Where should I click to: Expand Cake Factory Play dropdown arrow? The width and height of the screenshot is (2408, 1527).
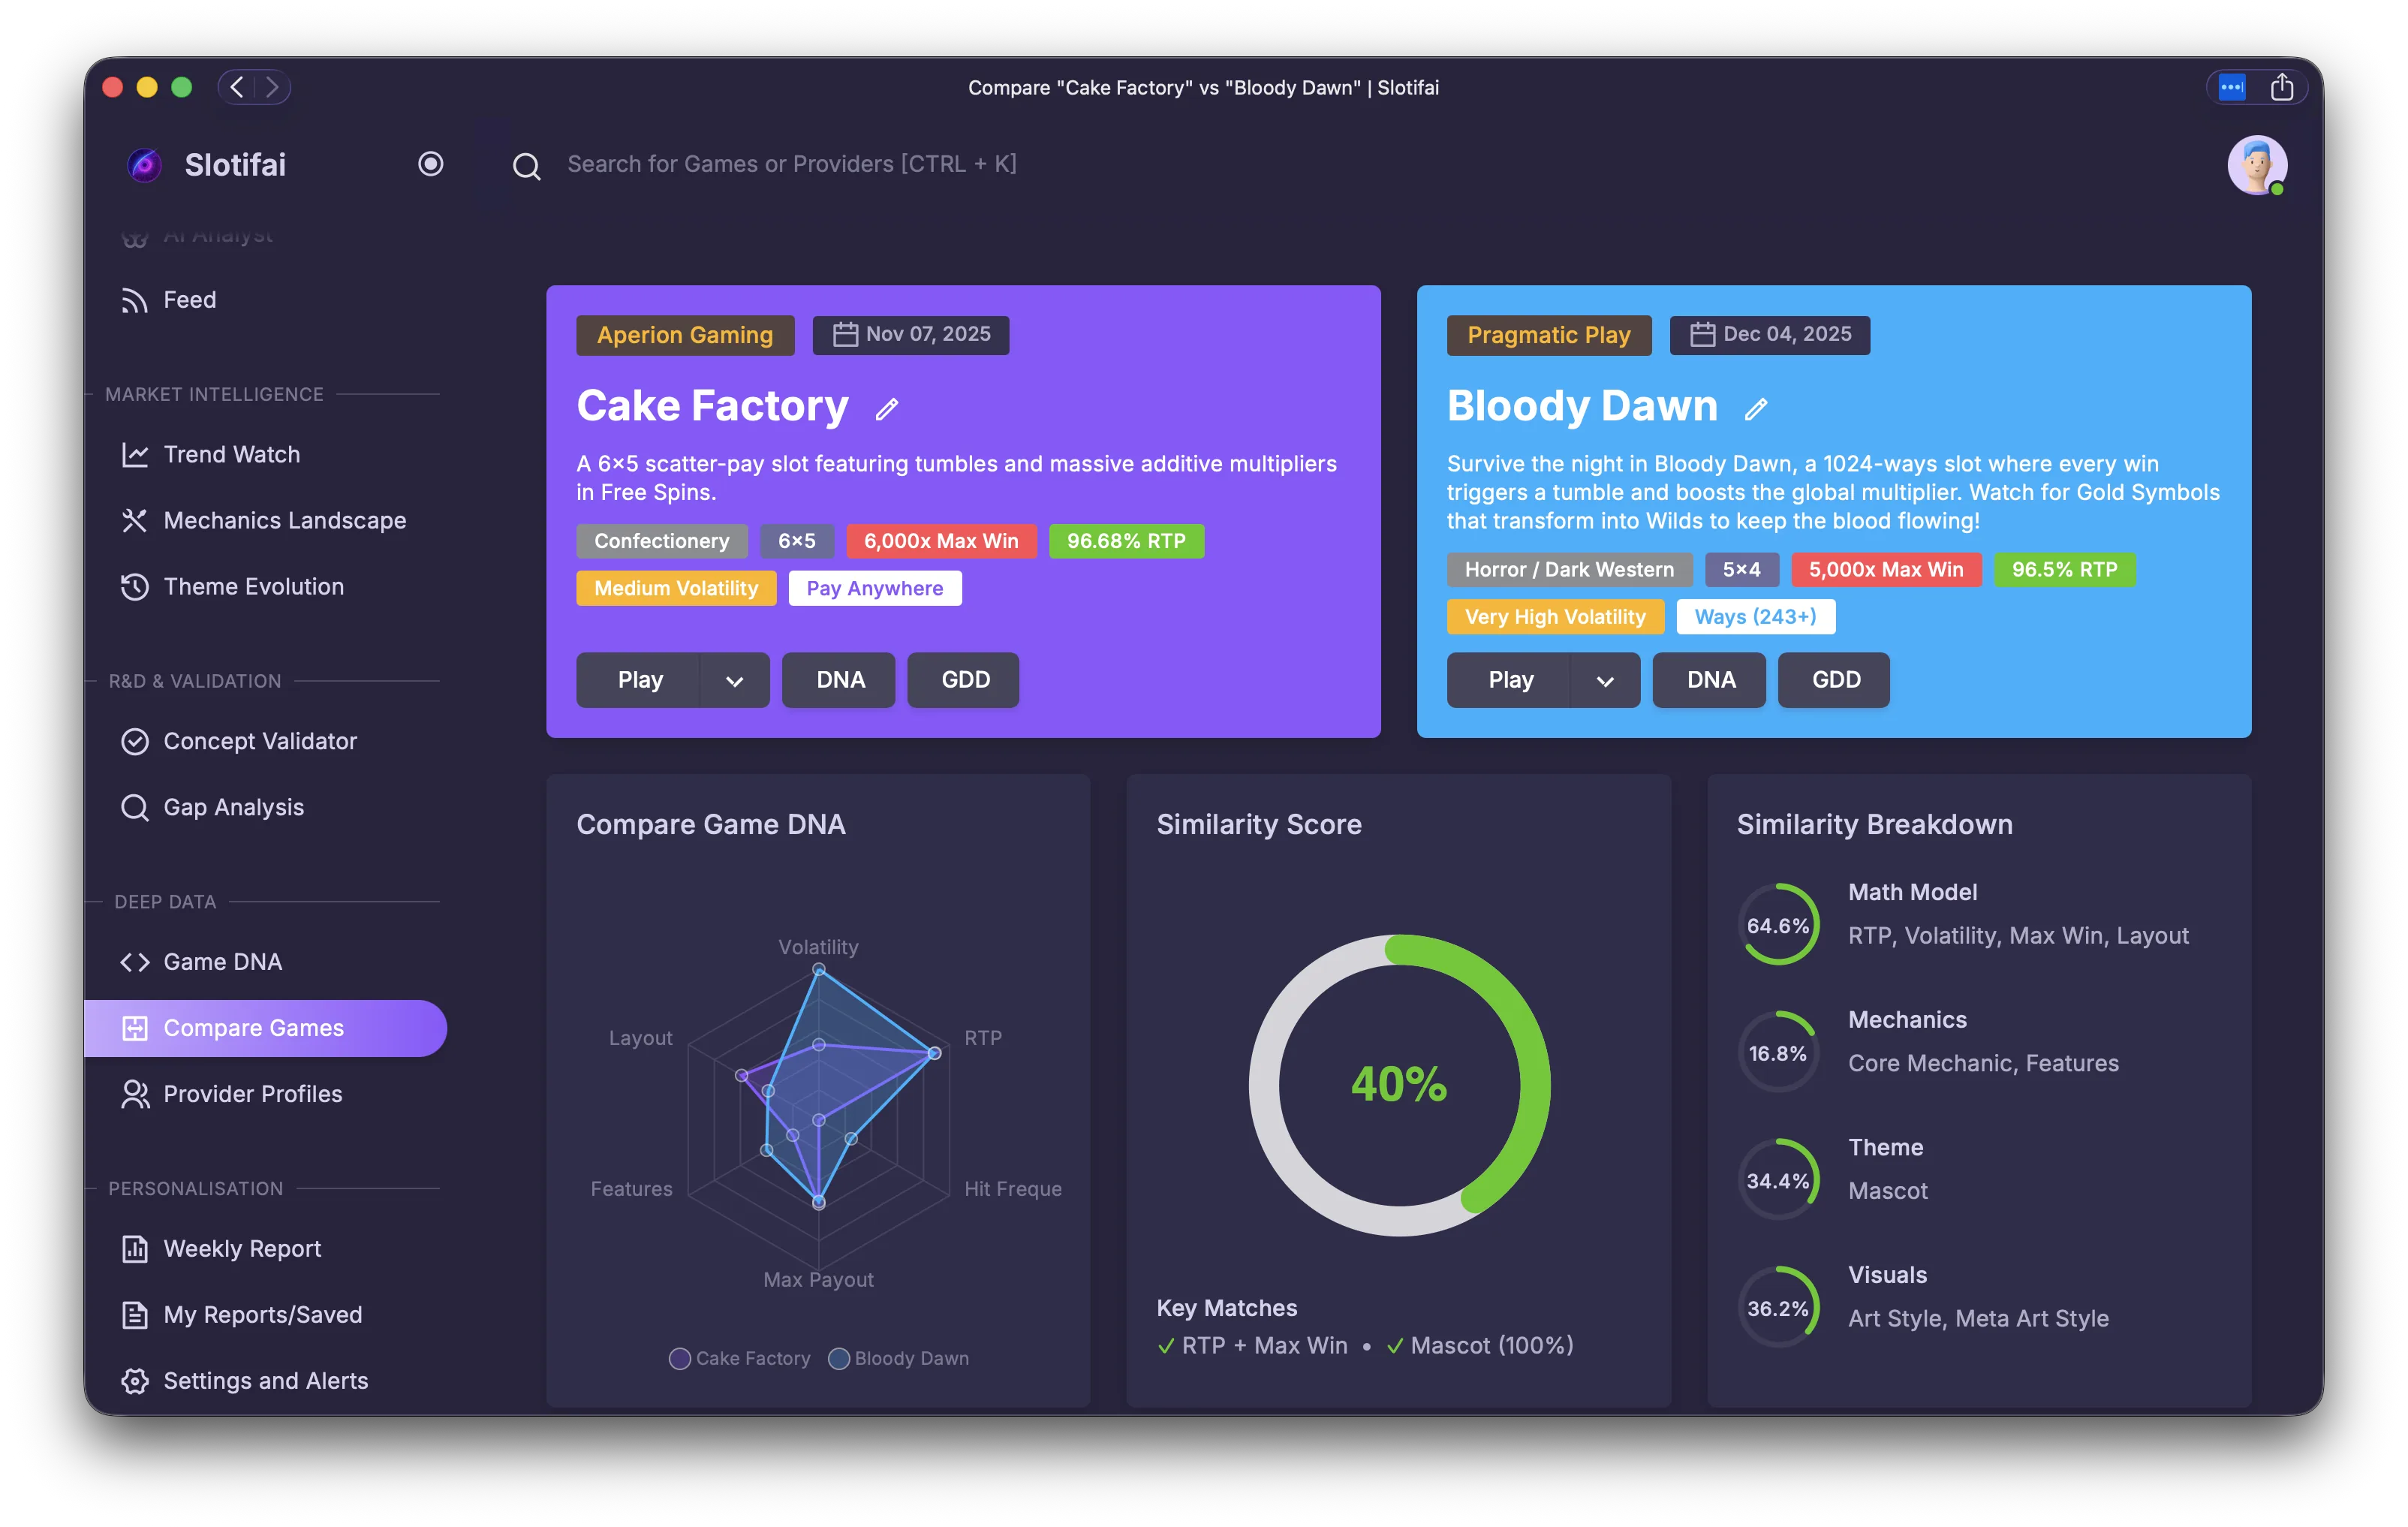tap(735, 681)
